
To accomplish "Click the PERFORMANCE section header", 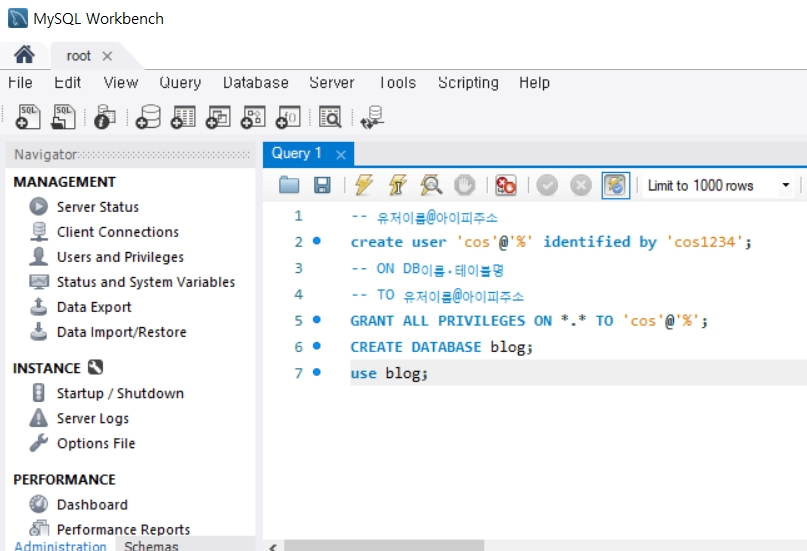I will tap(64, 479).
